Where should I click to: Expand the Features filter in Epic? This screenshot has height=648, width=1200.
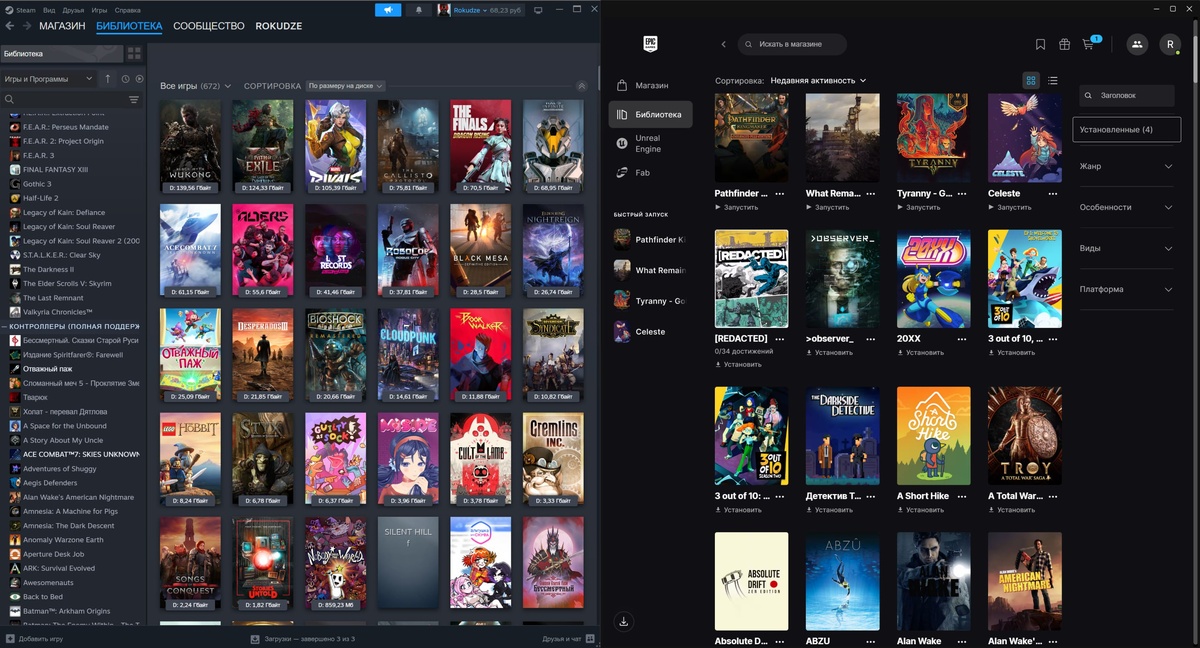[1126, 207]
